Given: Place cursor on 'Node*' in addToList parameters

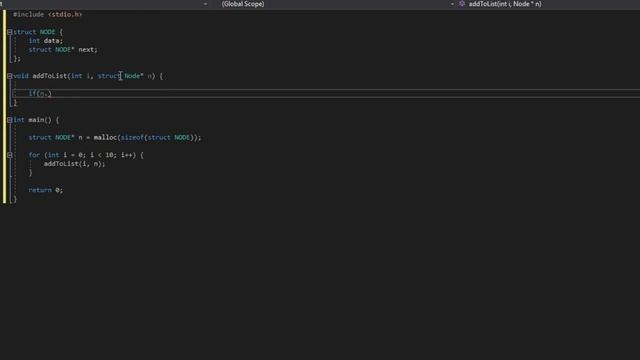Looking at the screenshot, I should (134, 76).
